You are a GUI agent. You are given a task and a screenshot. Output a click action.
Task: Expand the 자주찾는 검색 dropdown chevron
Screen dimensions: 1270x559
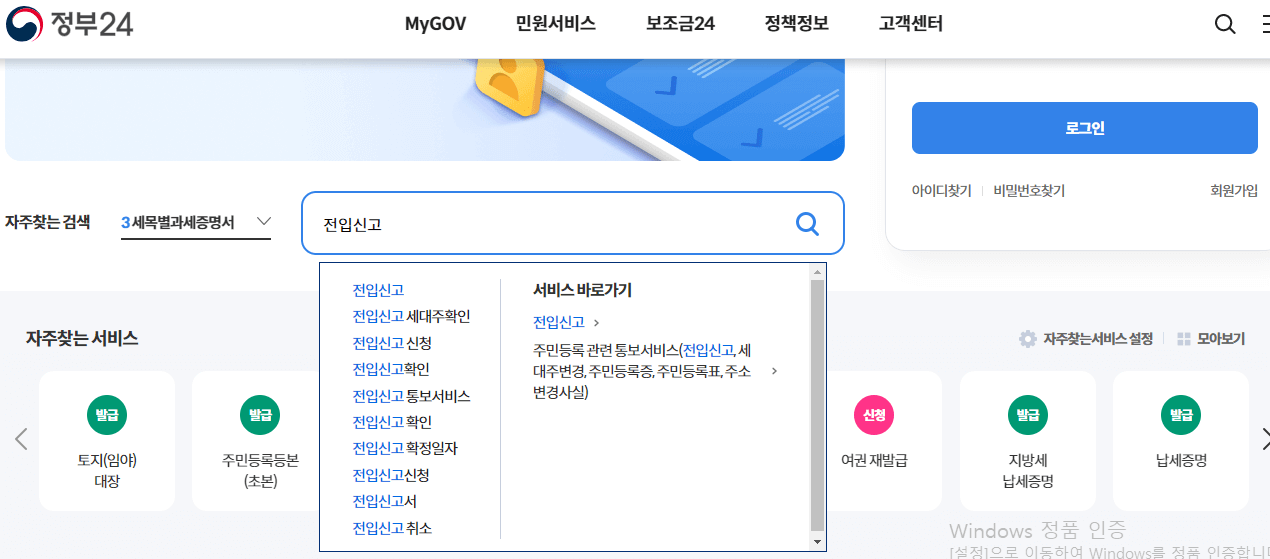[263, 221]
